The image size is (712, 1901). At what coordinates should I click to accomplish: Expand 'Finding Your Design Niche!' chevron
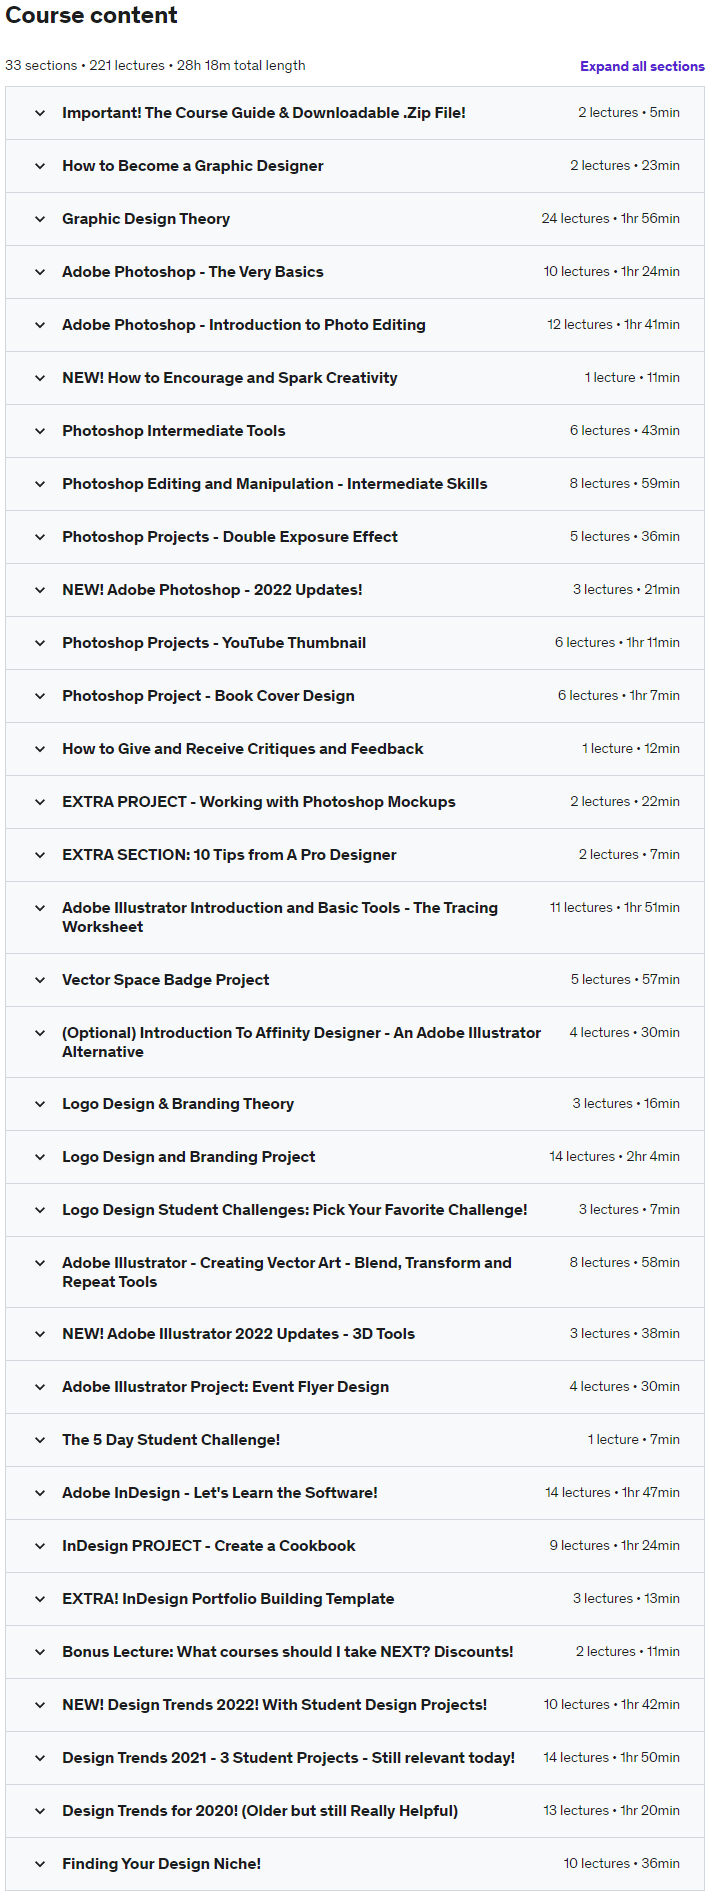(x=40, y=1864)
